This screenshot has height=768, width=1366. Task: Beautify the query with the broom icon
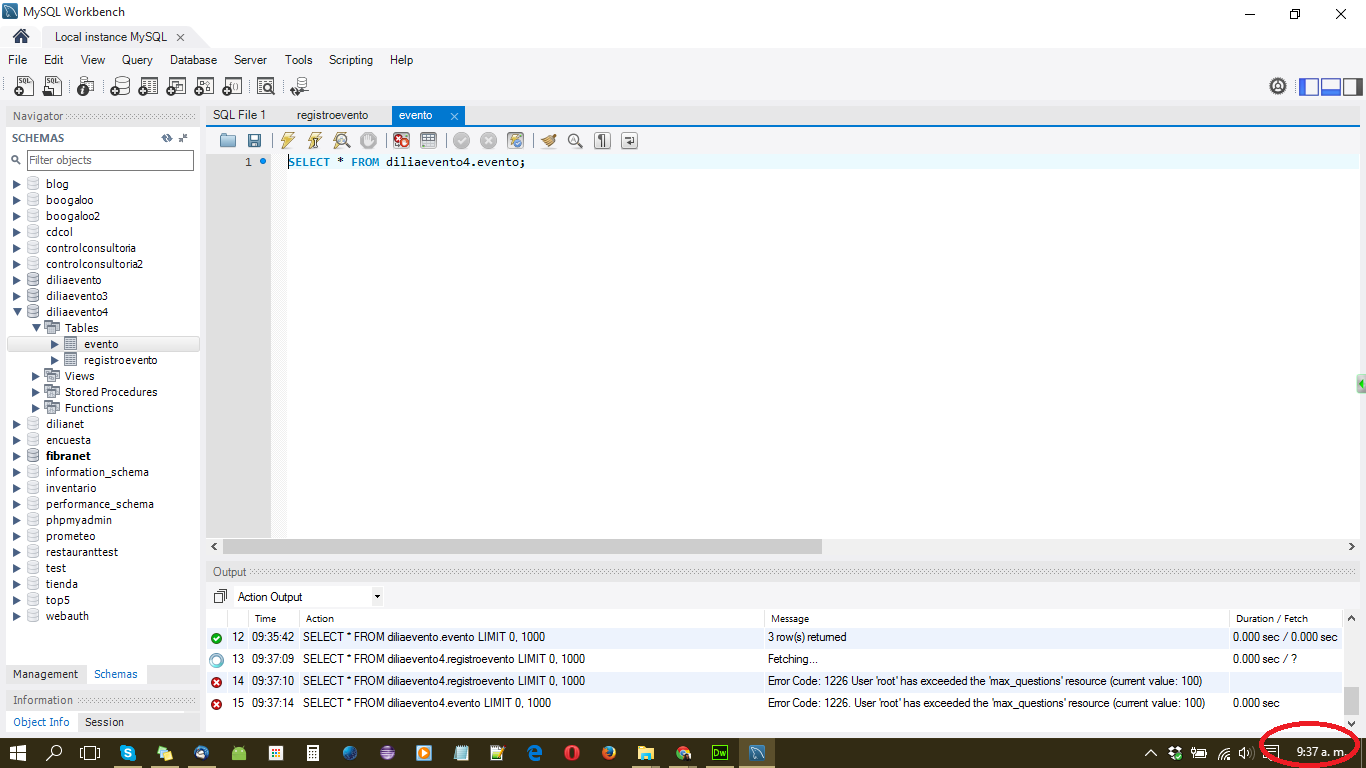(x=548, y=141)
